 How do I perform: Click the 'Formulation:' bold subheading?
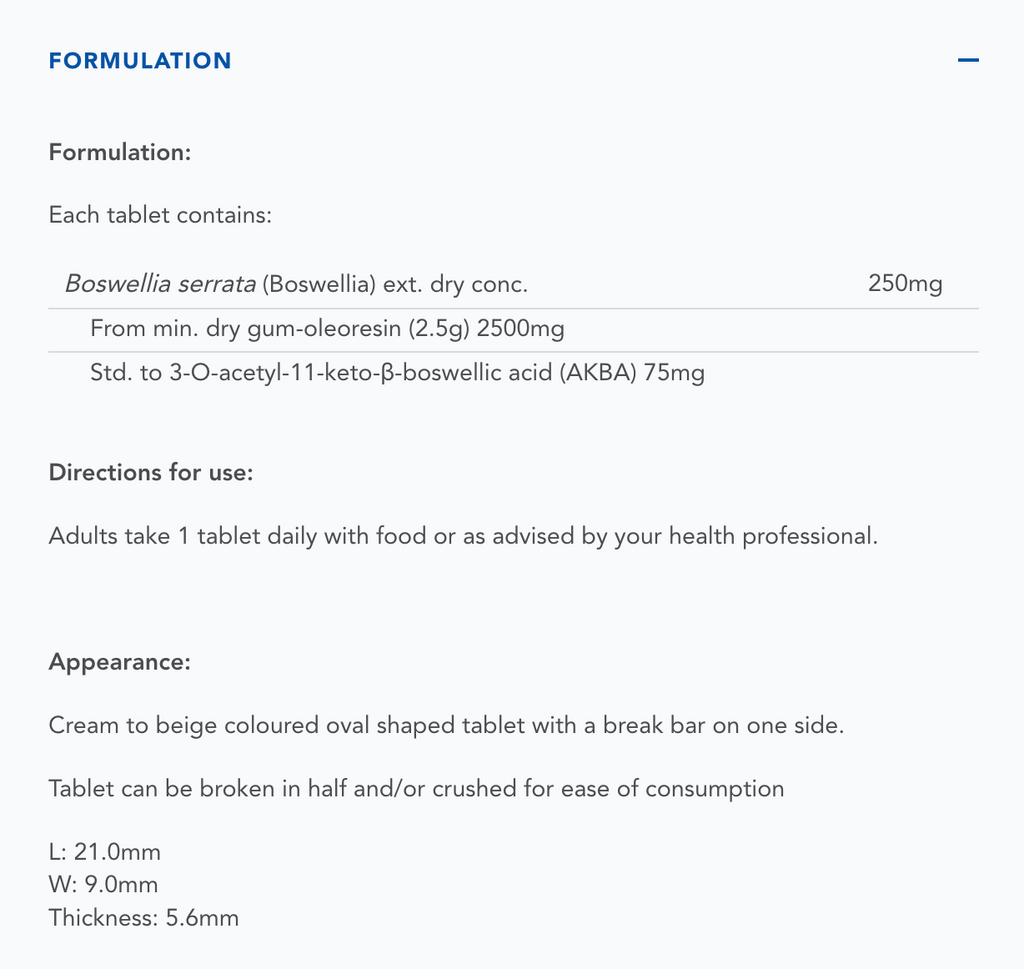tap(120, 153)
